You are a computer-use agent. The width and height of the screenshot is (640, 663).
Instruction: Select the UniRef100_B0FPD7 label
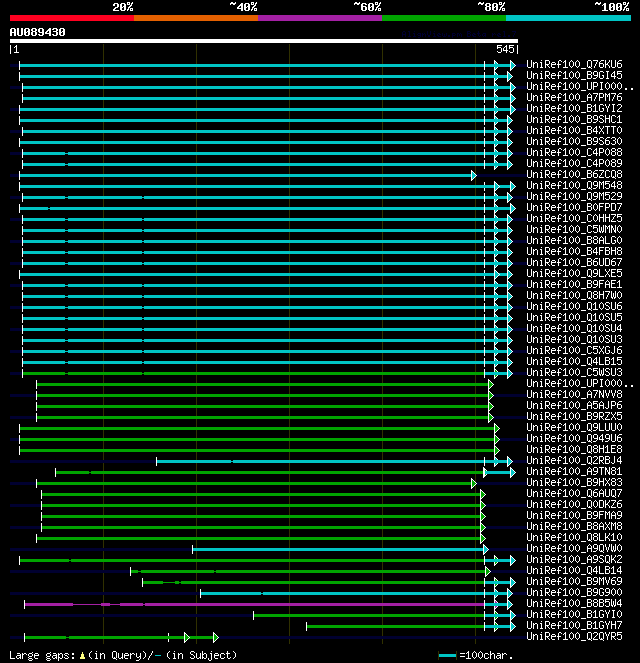pos(574,207)
